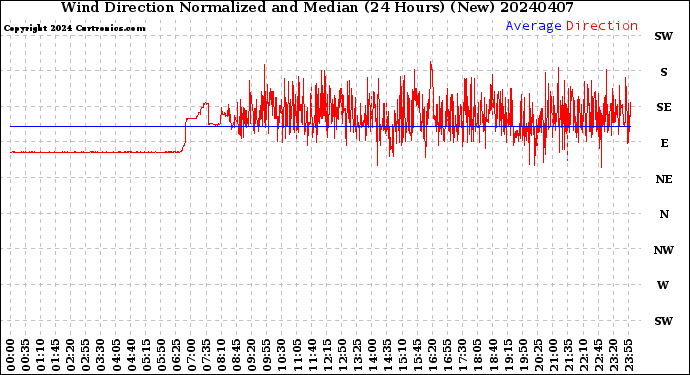Click the 02:55 time label

click(86, 355)
